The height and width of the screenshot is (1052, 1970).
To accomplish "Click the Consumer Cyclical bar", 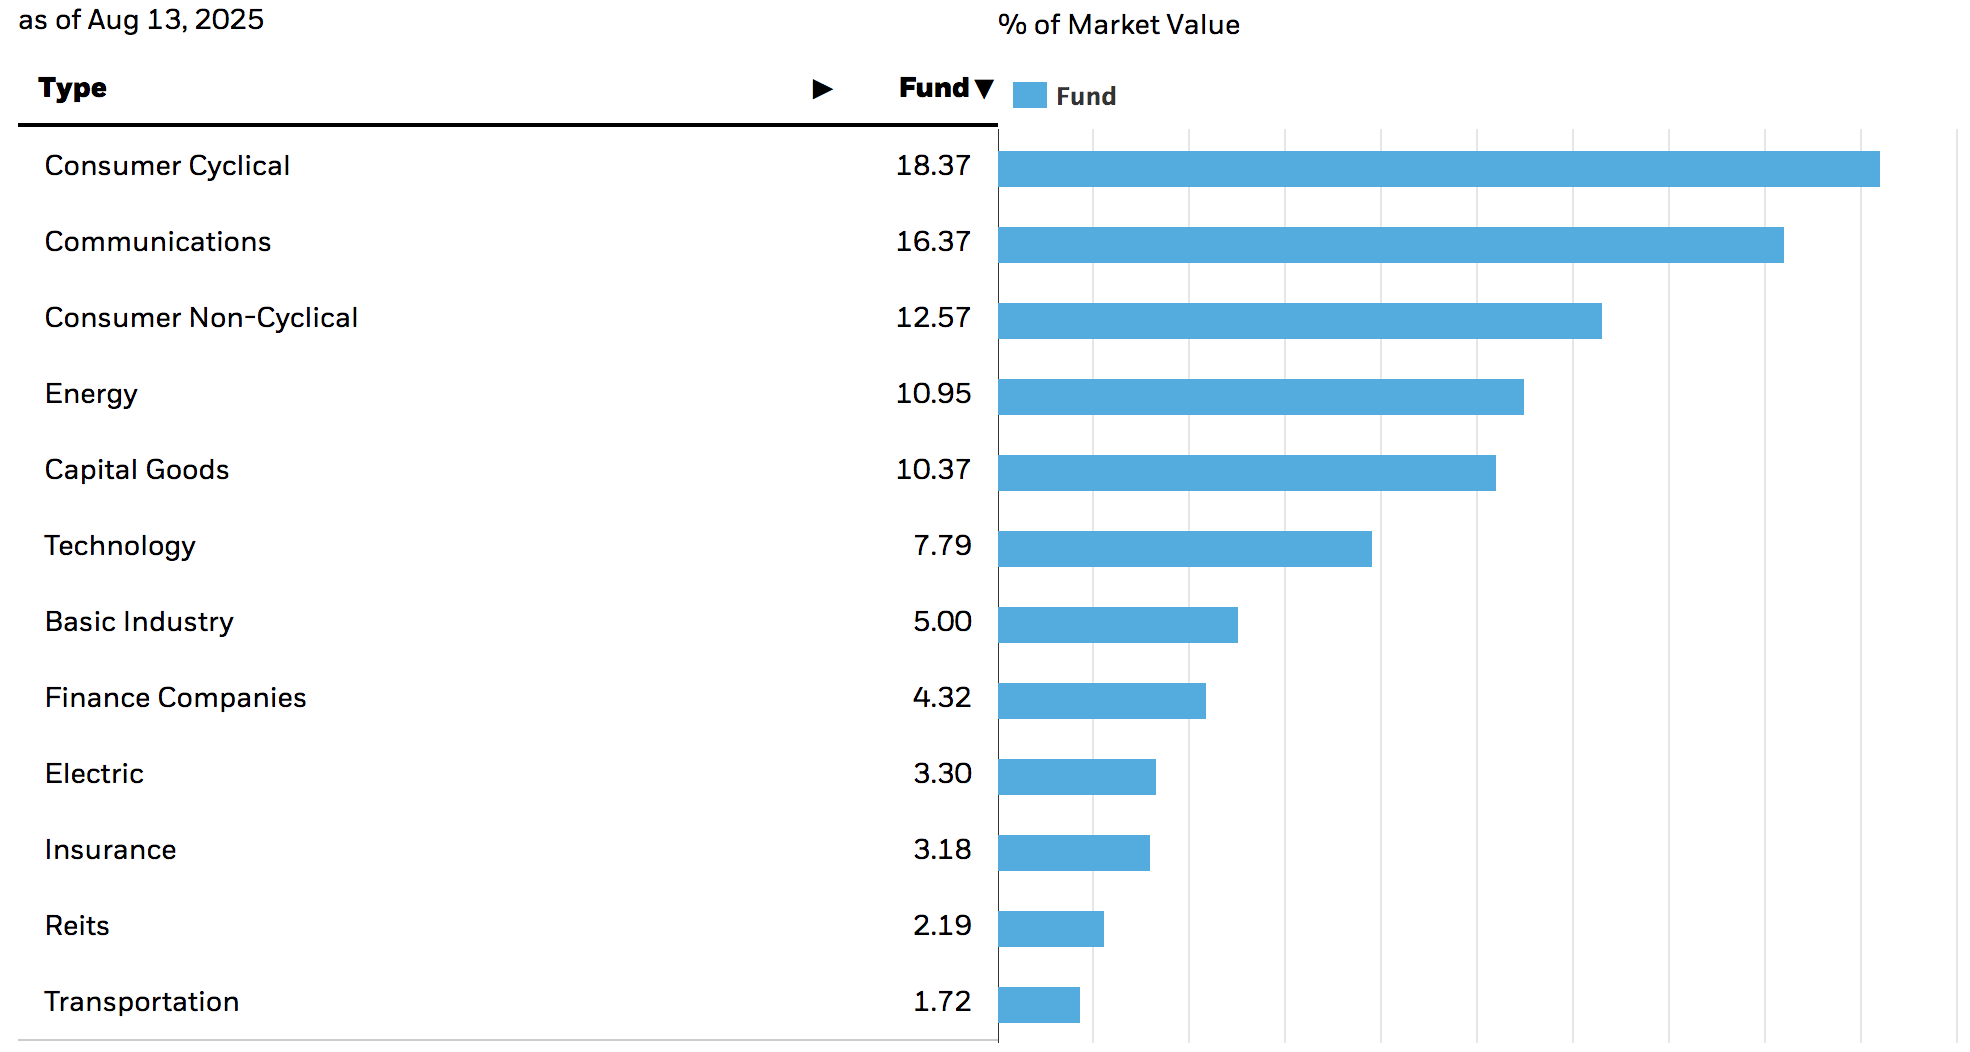I will [1438, 169].
